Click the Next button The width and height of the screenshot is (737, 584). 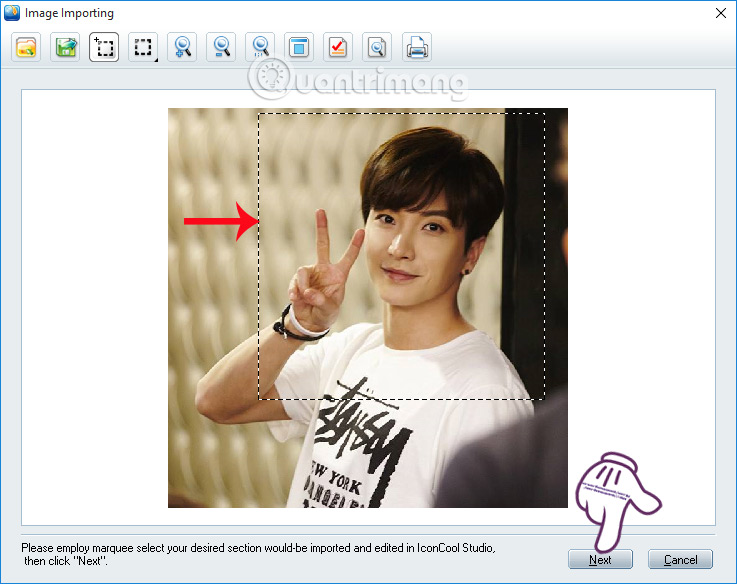pyautogui.click(x=600, y=560)
